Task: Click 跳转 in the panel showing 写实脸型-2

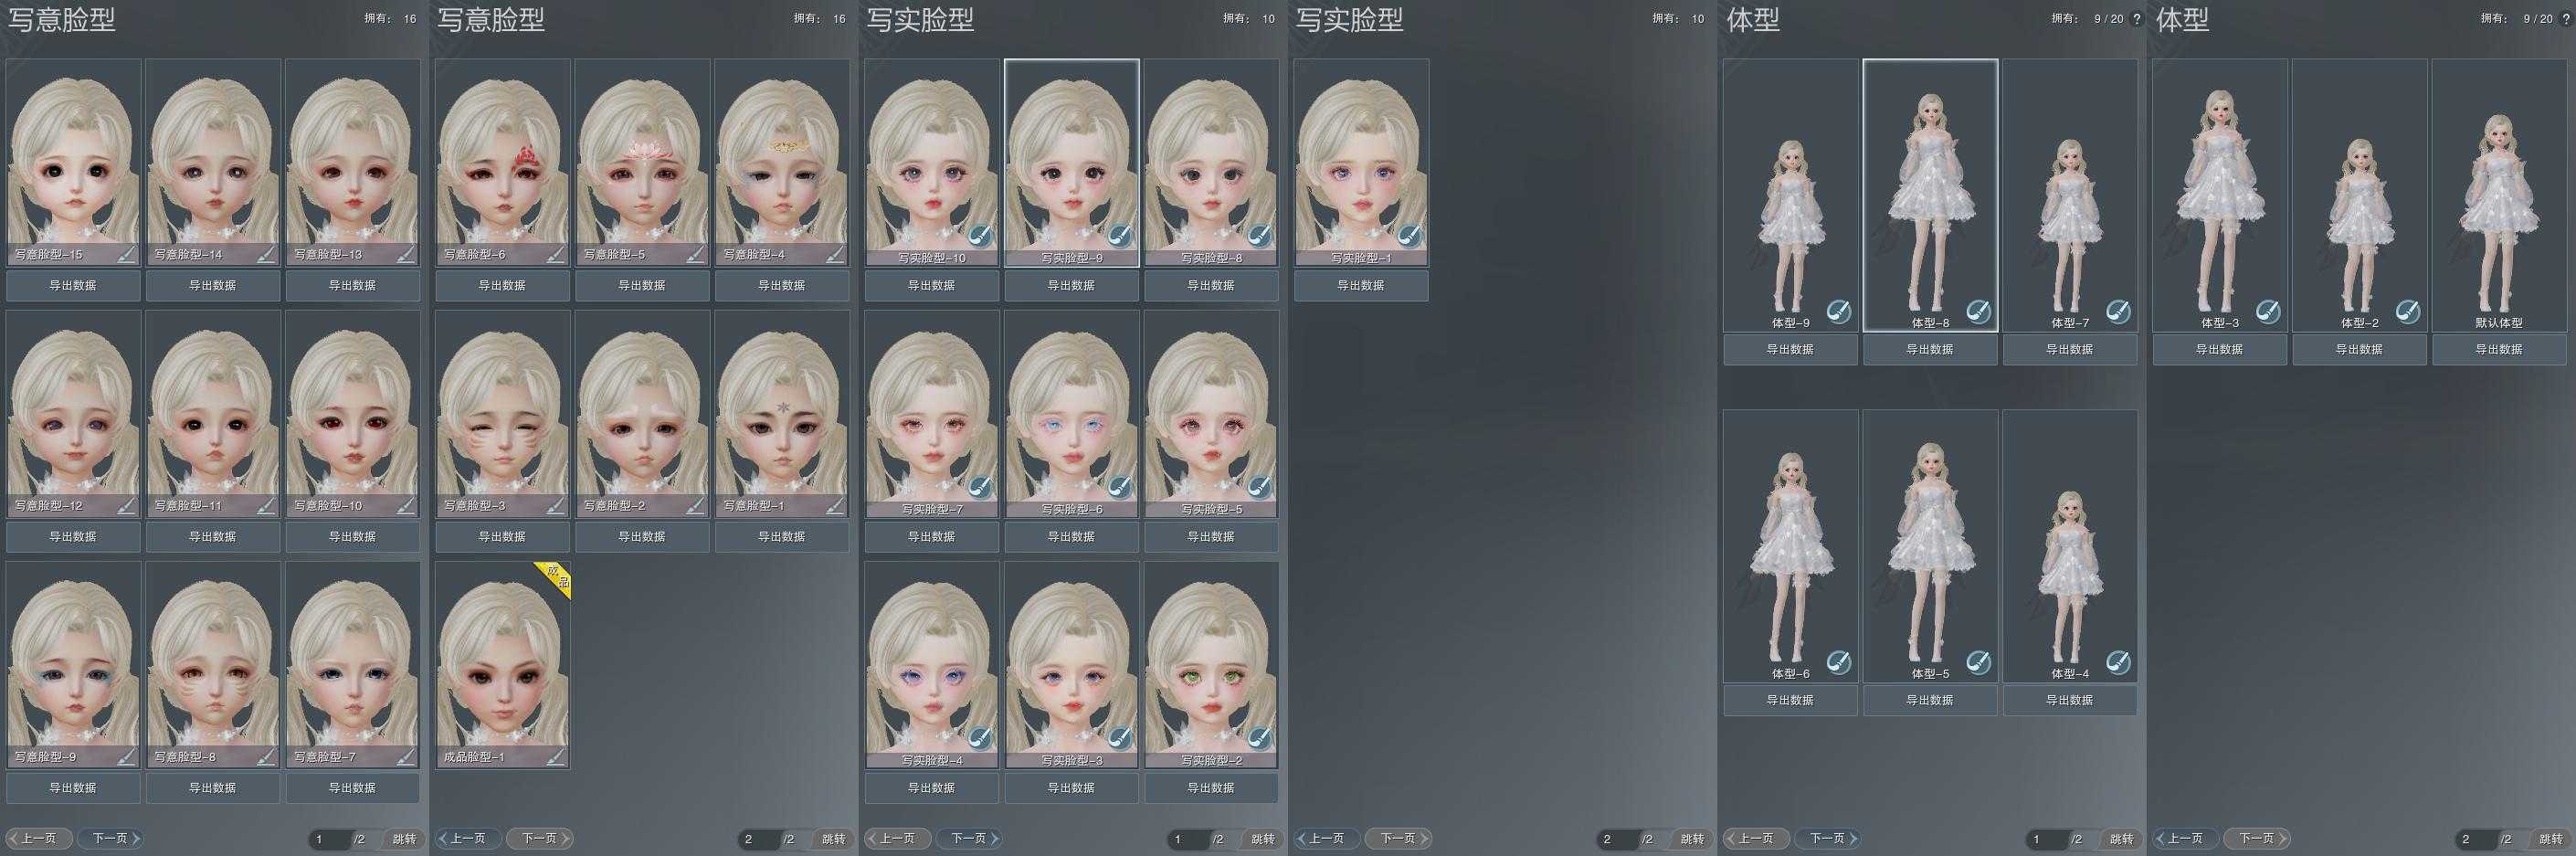Action: click(x=1263, y=839)
